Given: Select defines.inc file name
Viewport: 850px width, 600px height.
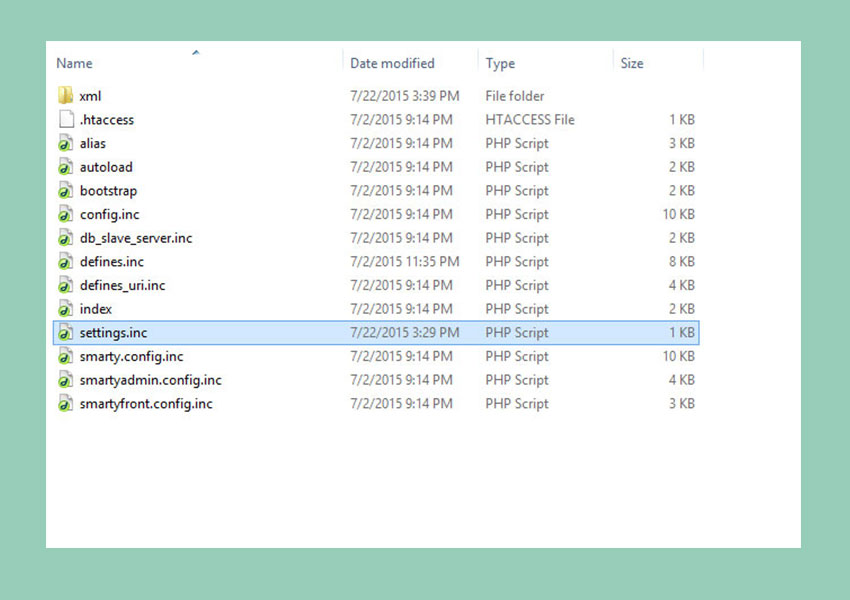Looking at the screenshot, I should pos(112,262).
